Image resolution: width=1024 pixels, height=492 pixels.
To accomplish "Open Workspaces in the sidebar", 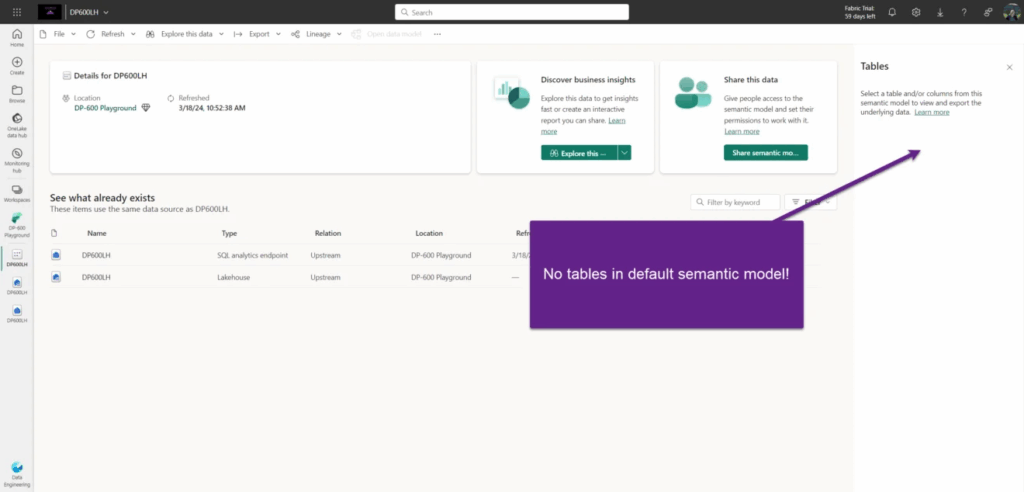I will tap(17, 193).
